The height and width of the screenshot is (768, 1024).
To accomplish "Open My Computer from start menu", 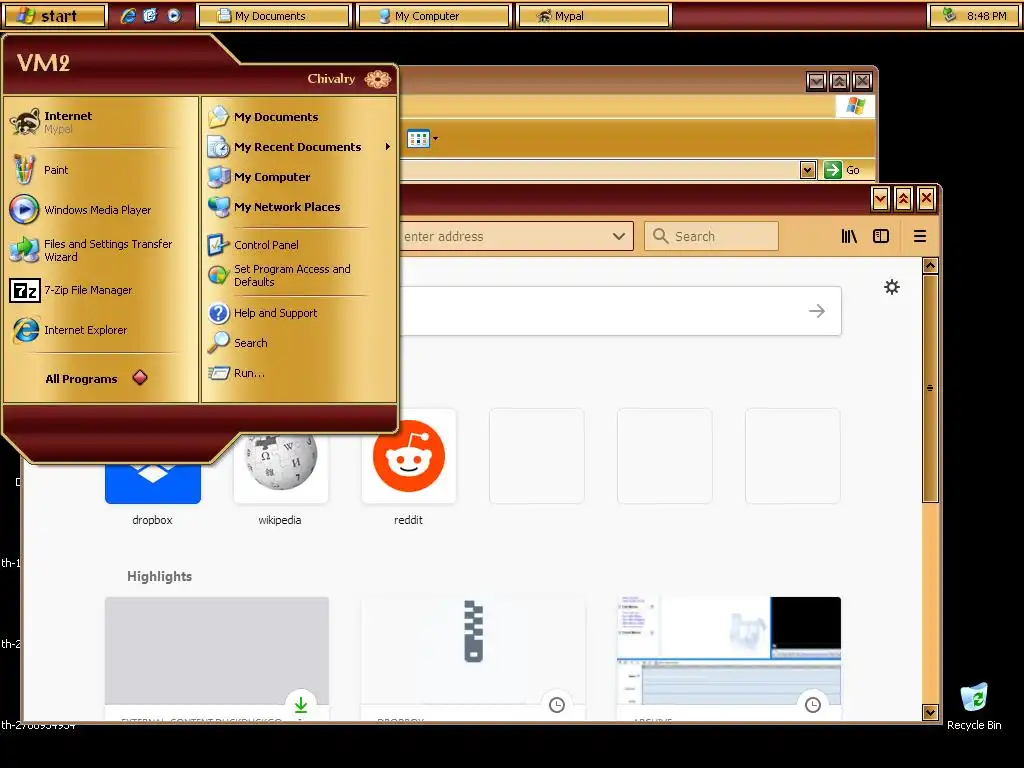I will [259, 177].
